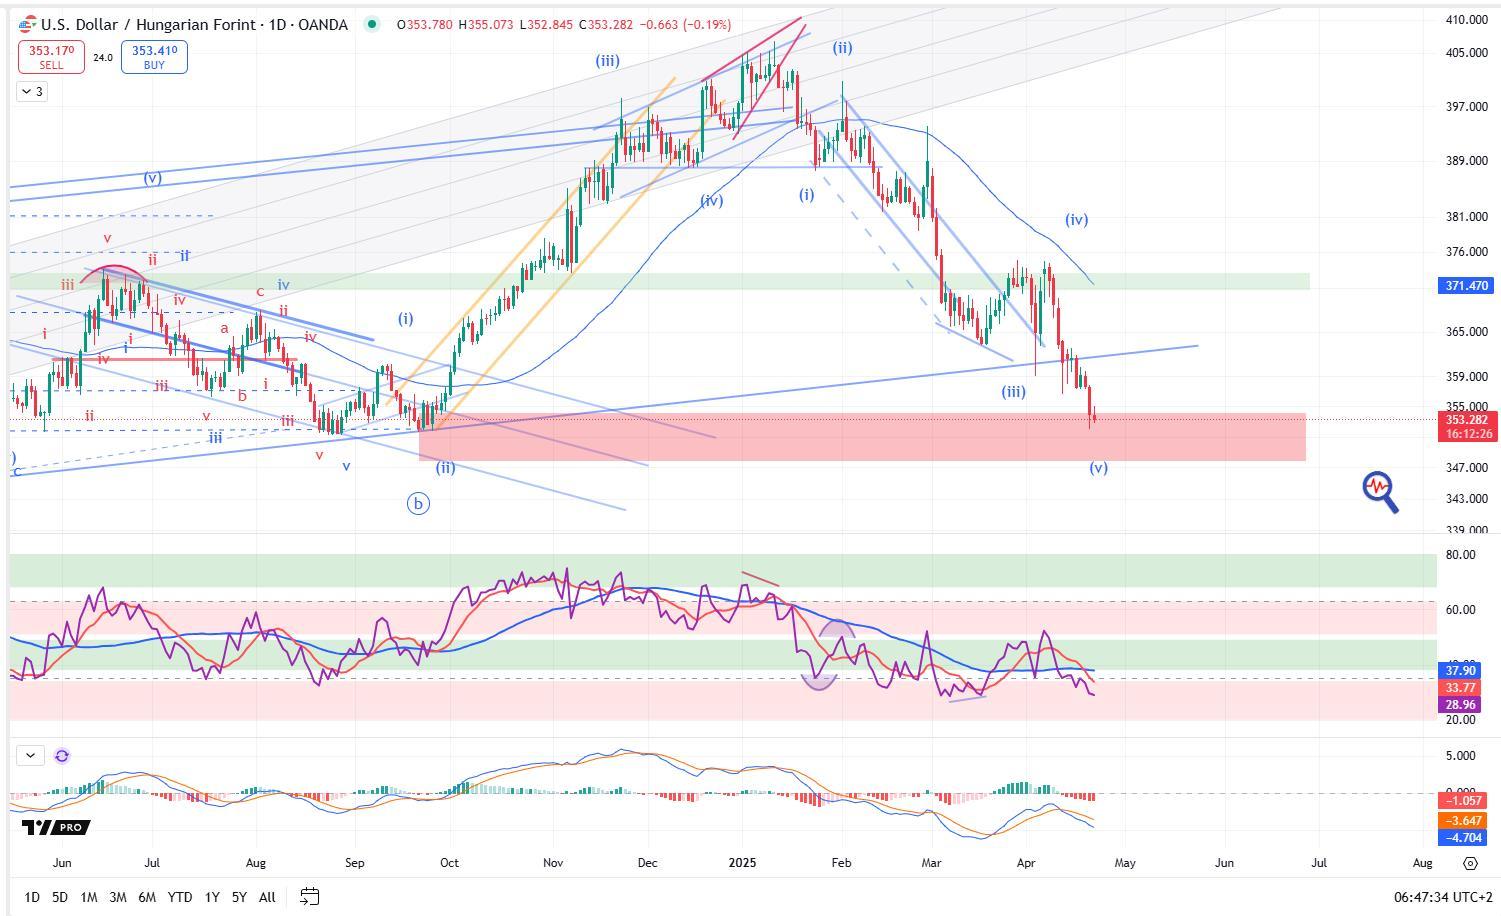
Task: Open timezone menu at 06:47:34 UTC+2
Action: pyautogui.click(x=1442, y=897)
